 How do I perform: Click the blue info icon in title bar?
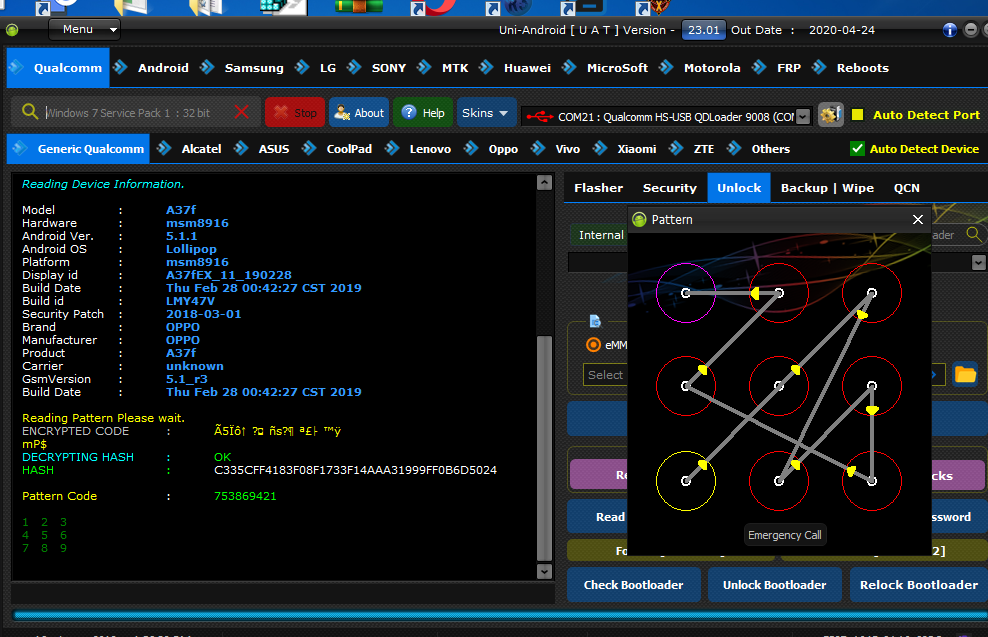click(950, 30)
